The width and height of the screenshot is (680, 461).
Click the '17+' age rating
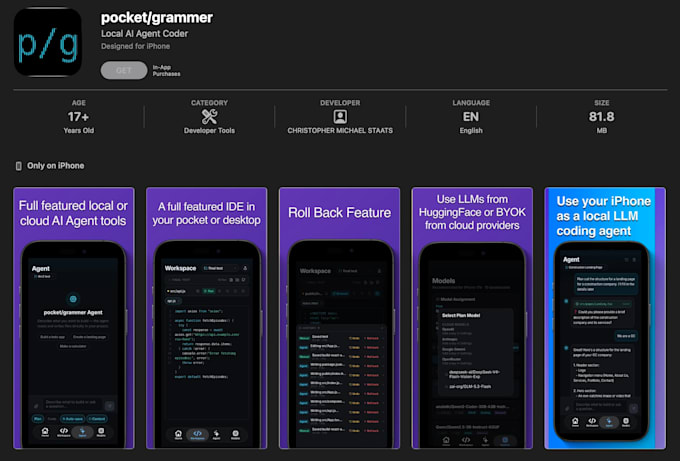(78, 117)
